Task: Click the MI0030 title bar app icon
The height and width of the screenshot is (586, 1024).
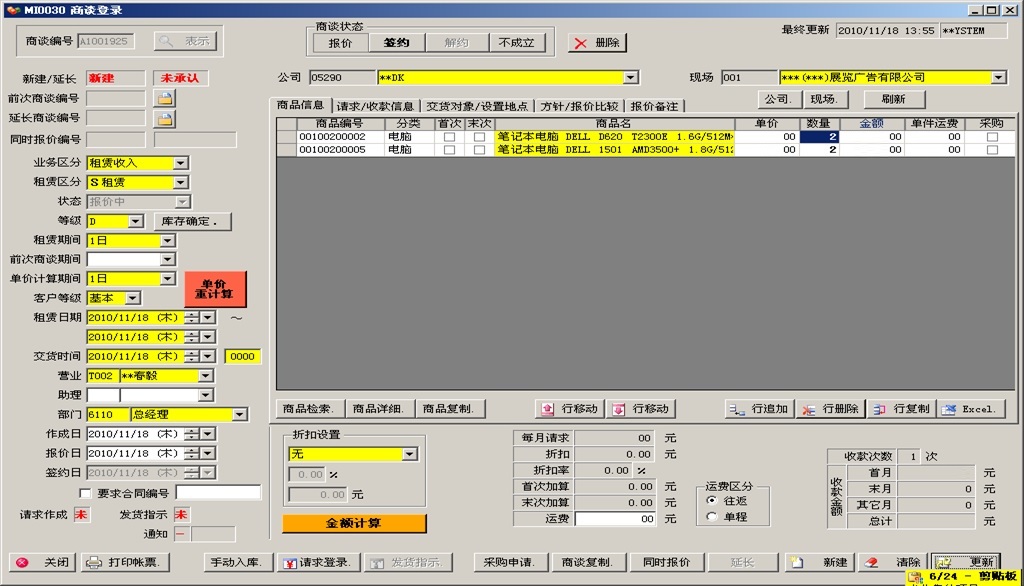Action: (12, 10)
